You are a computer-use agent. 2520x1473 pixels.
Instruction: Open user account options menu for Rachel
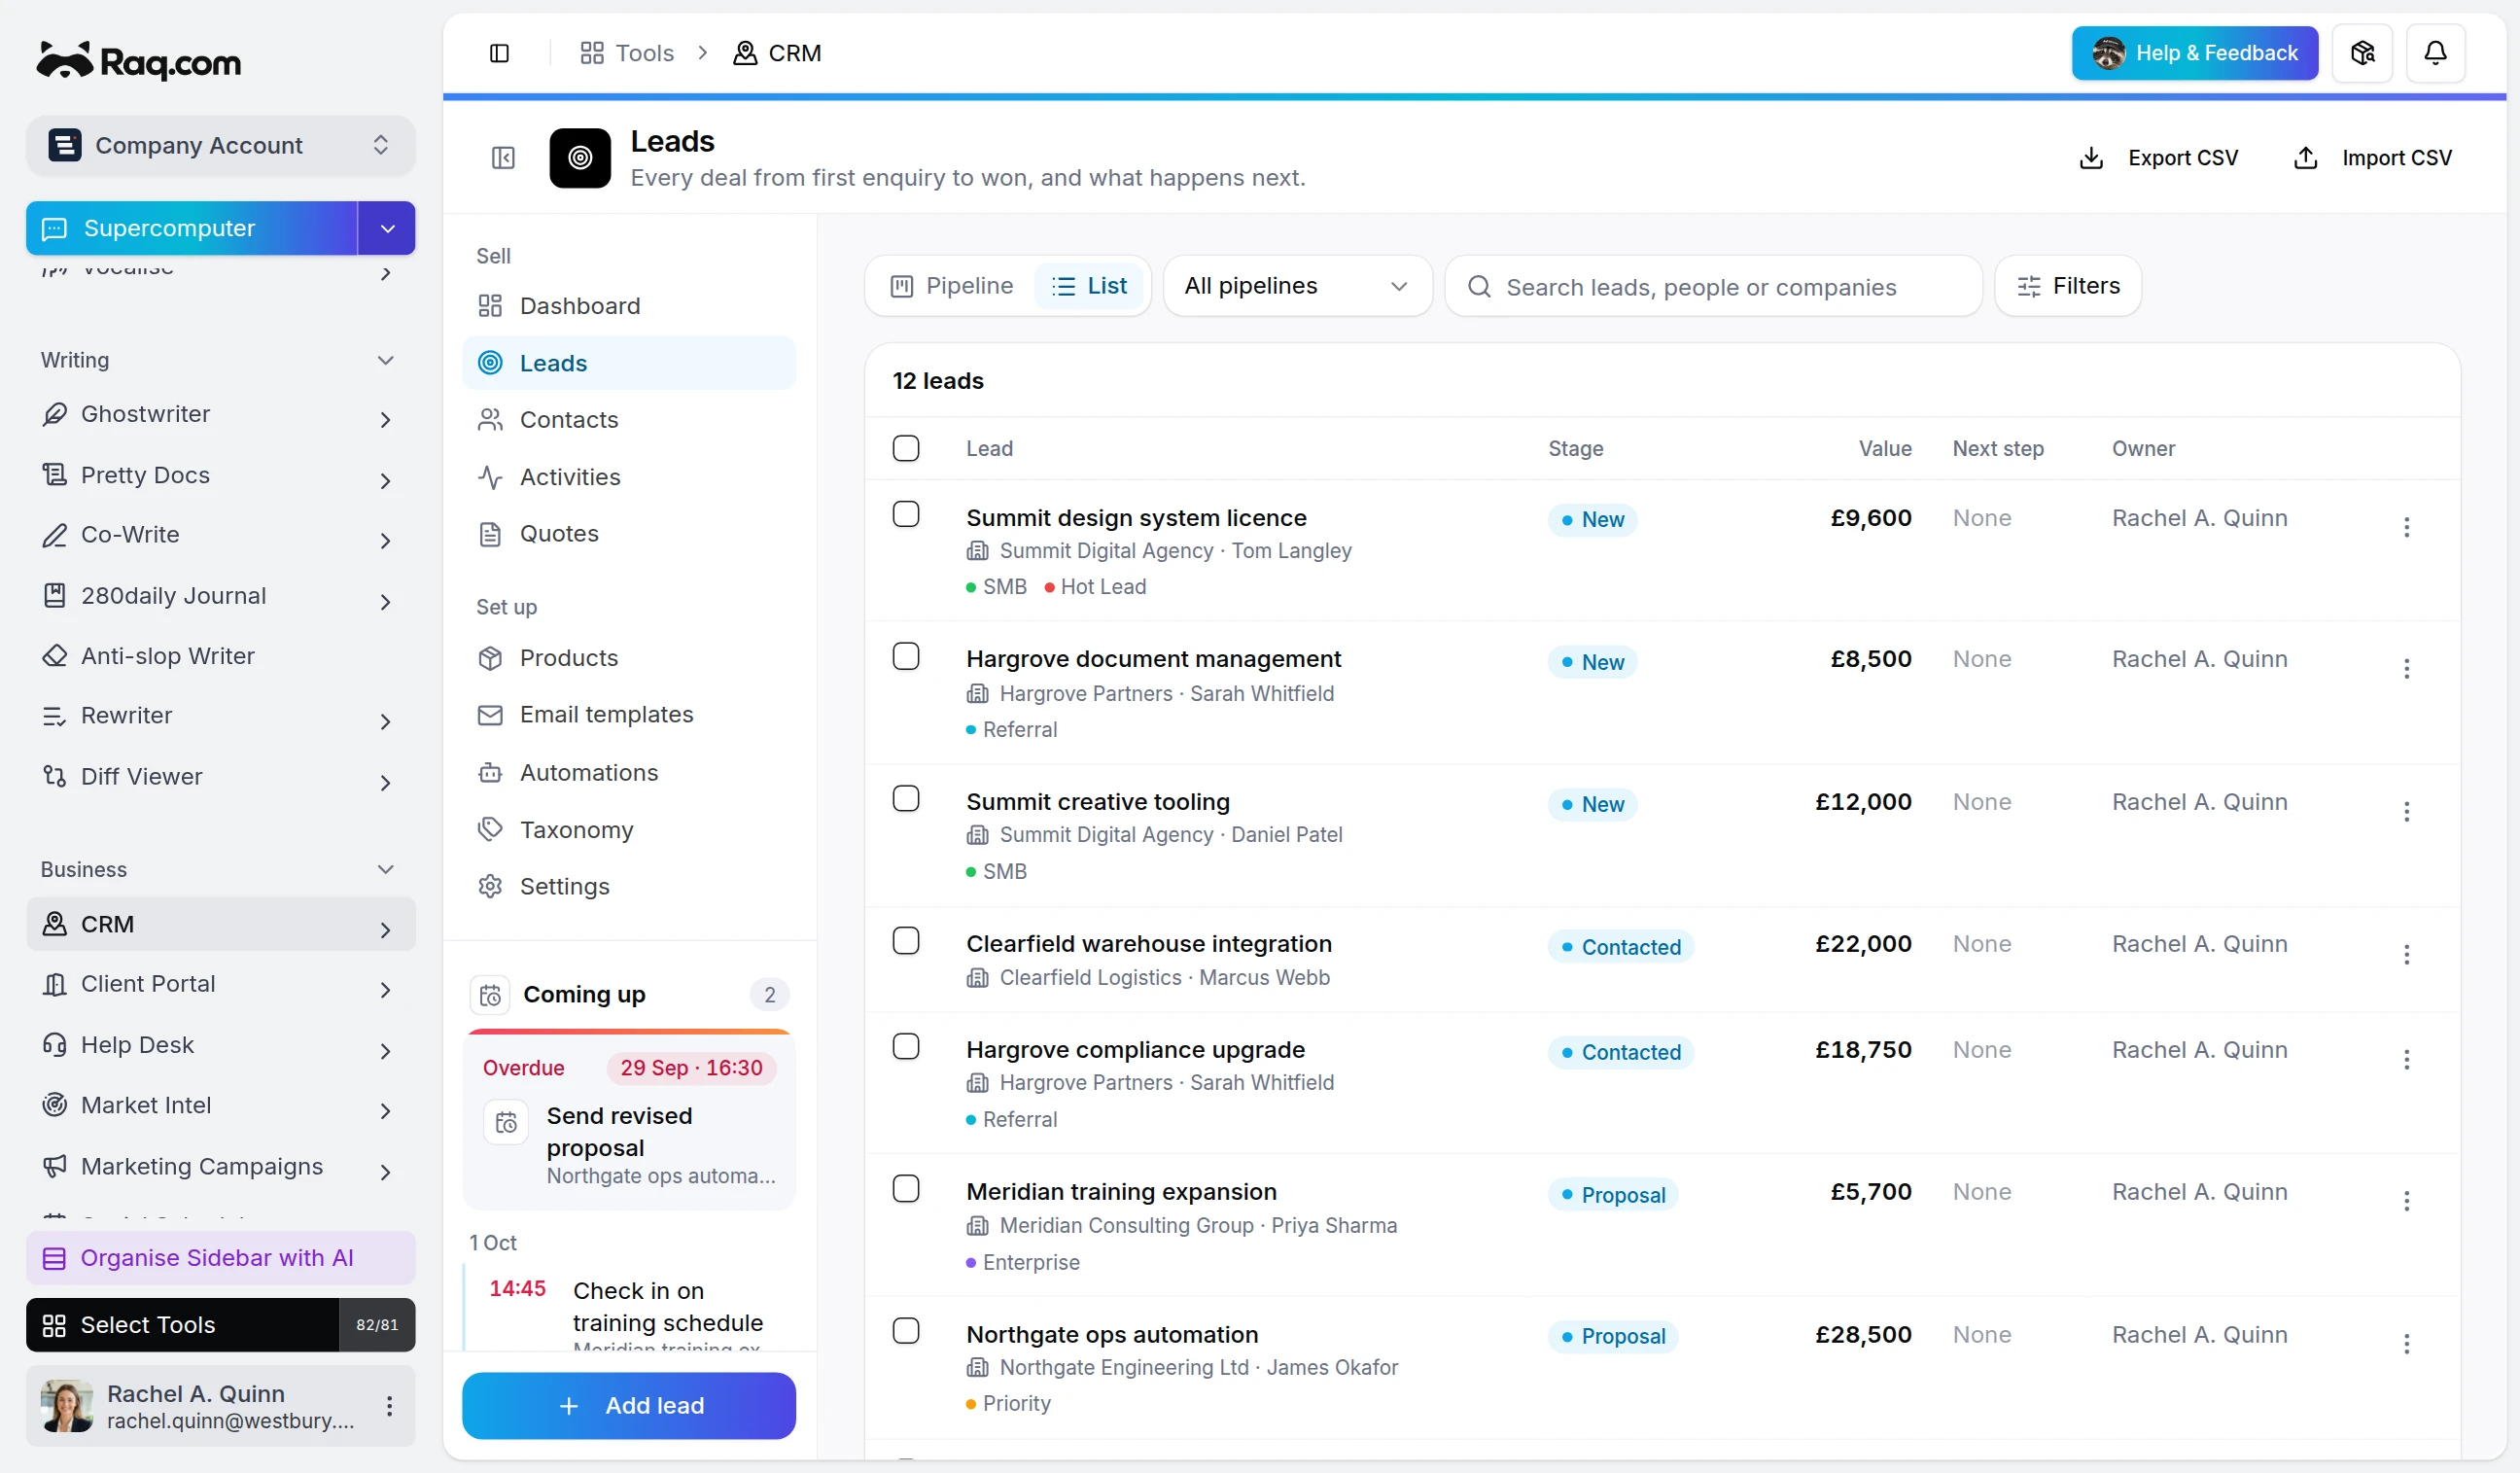(389, 1406)
